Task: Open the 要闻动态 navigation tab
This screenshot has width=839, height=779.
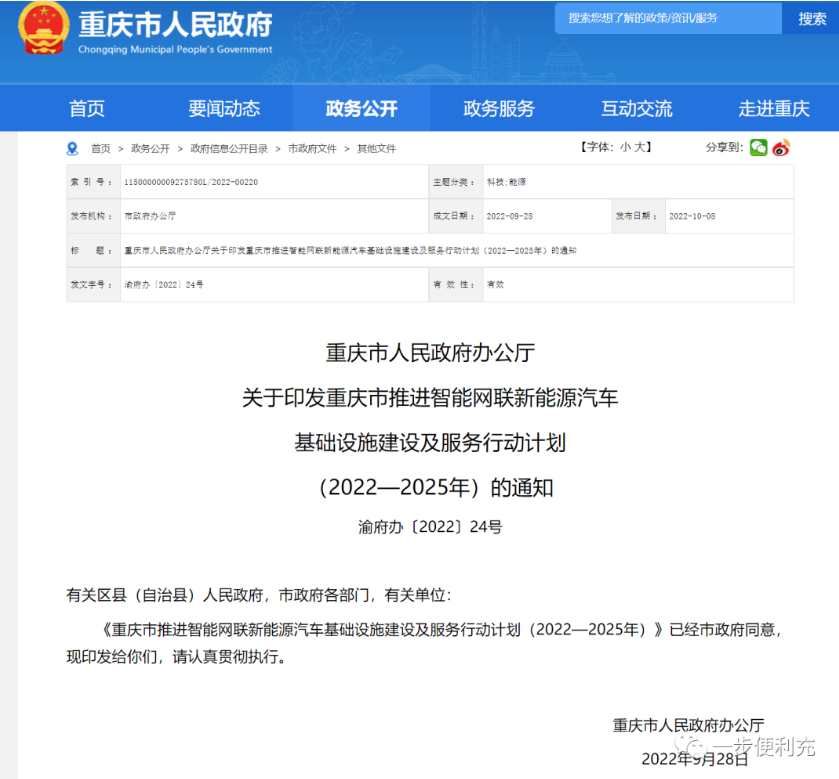Action: pyautogui.click(x=224, y=109)
